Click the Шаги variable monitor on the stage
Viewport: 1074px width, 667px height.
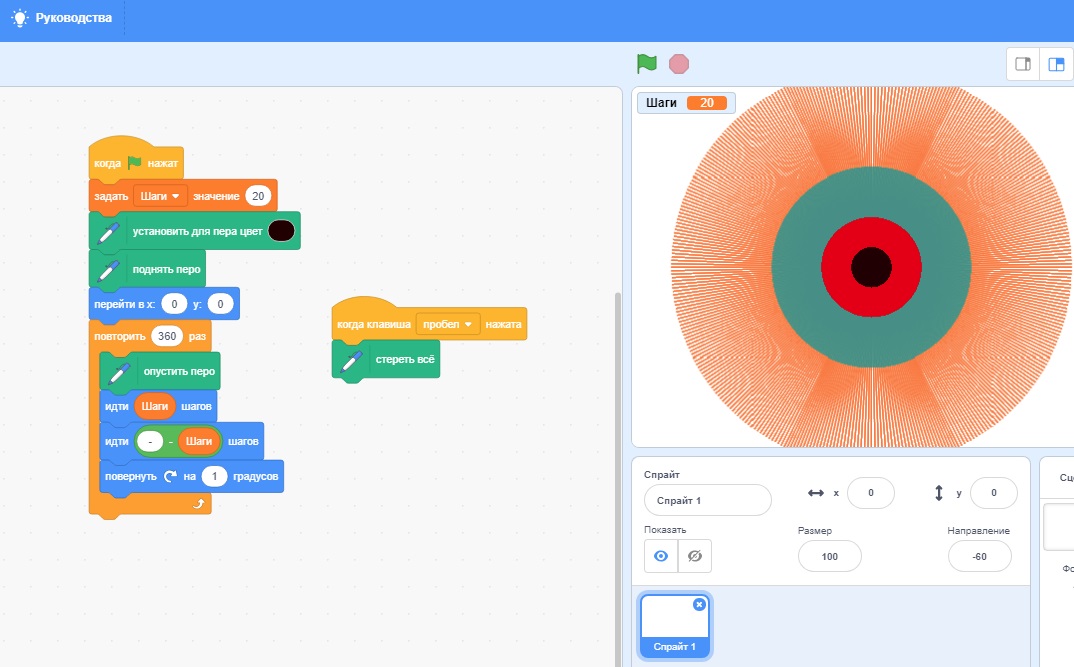tap(686, 103)
